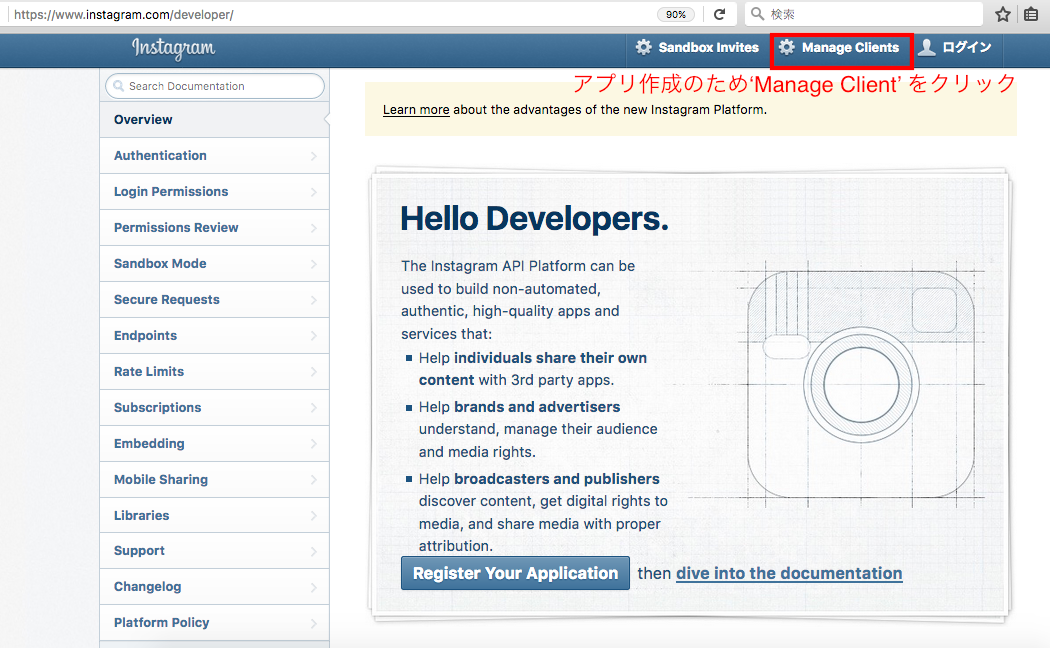This screenshot has width=1050, height=648.
Task: Open the Sandbox Mode section
Action: click(x=214, y=264)
